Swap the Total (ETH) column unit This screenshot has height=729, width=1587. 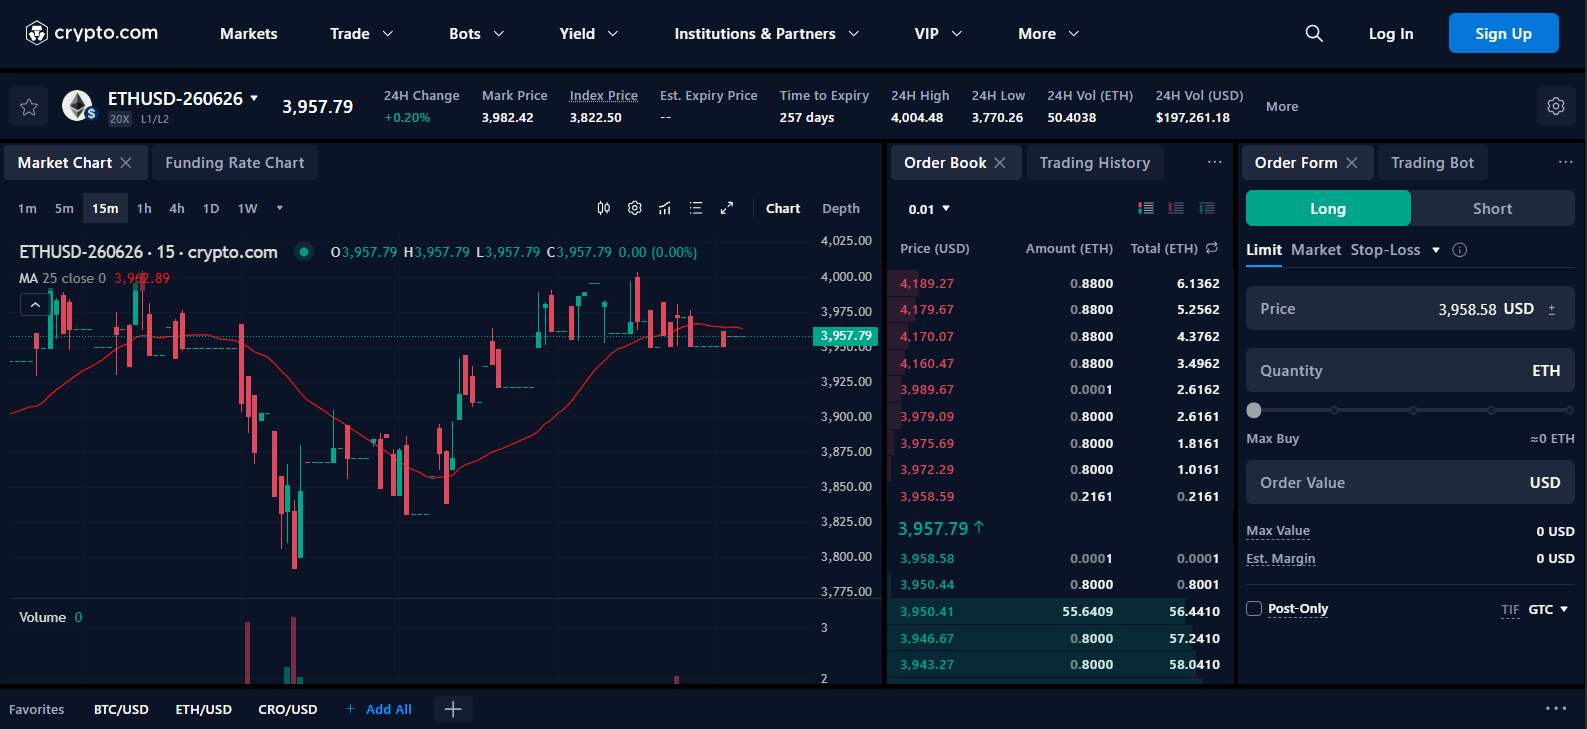(1212, 248)
